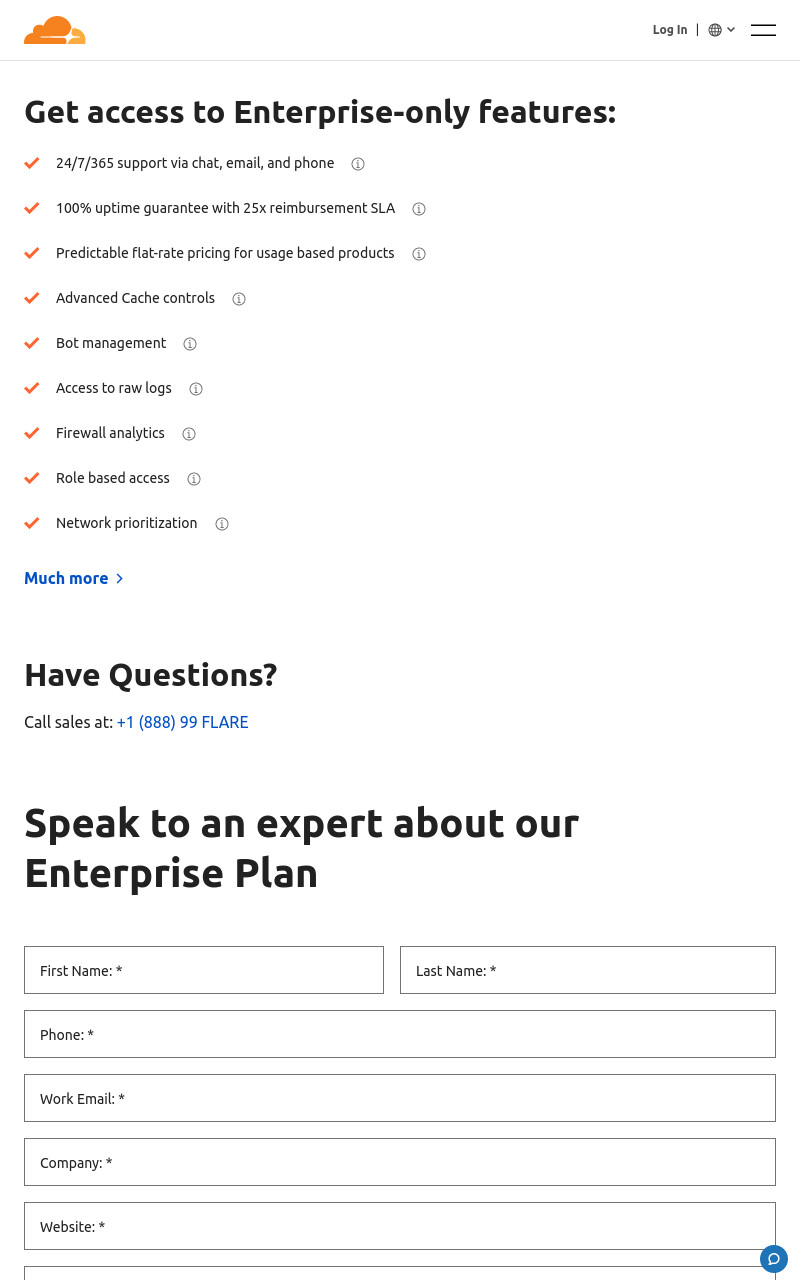Focus the First Name input field

point(204,970)
